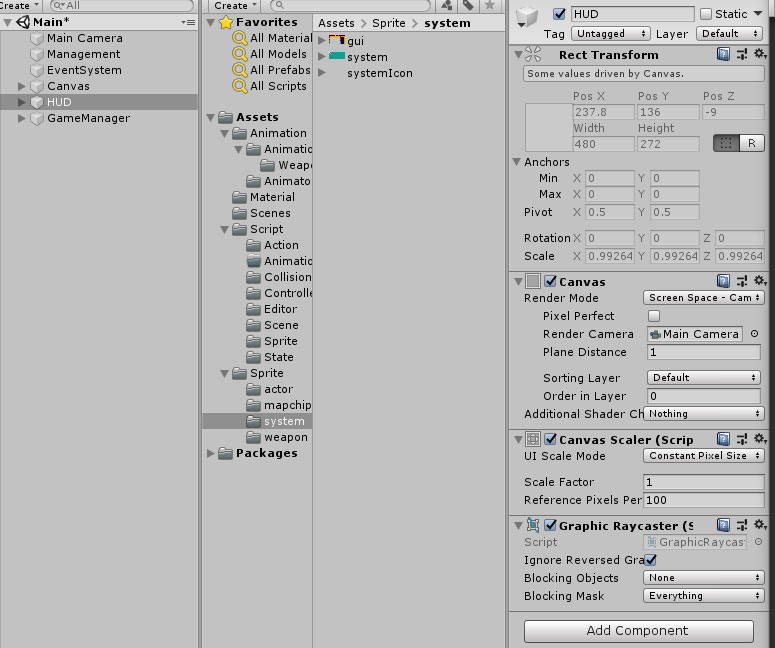Collapse the Anchors foldout
The height and width of the screenshot is (648, 775).
tap(517, 161)
